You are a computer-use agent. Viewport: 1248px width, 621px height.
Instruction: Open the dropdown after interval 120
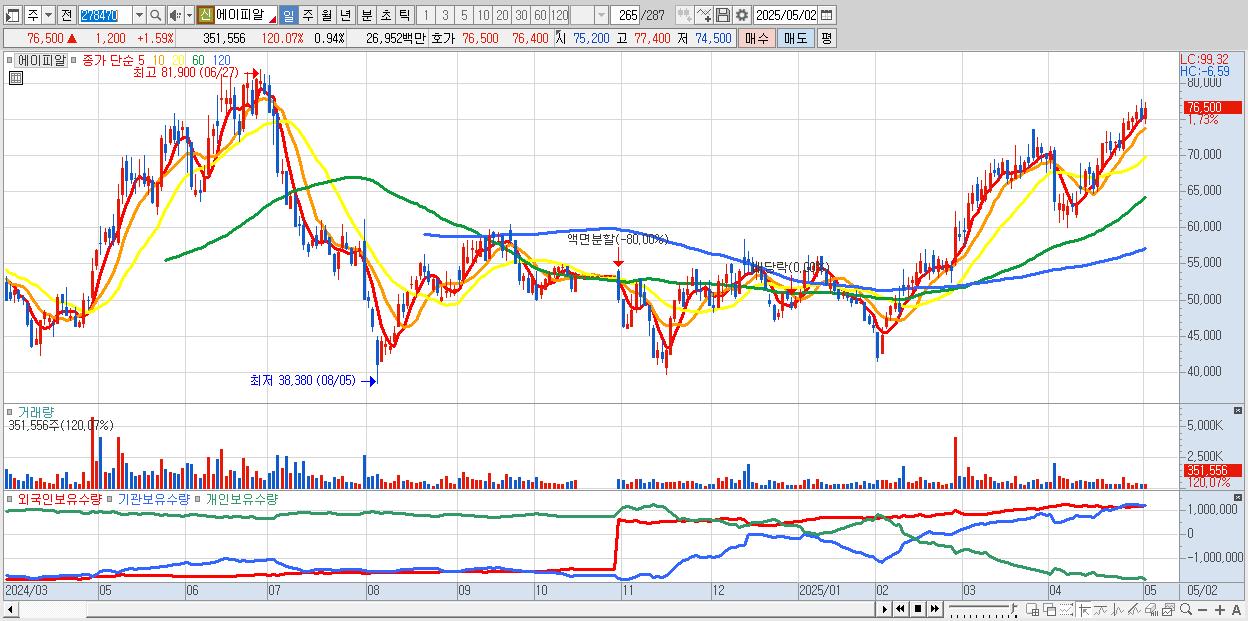pyautogui.click(x=601, y=15)
